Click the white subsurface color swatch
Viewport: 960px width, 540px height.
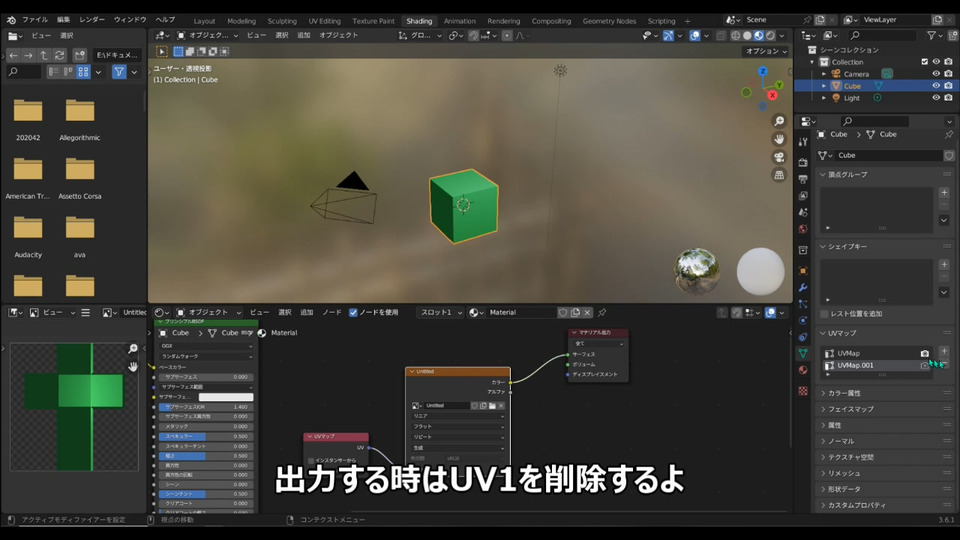coord(226,397)
